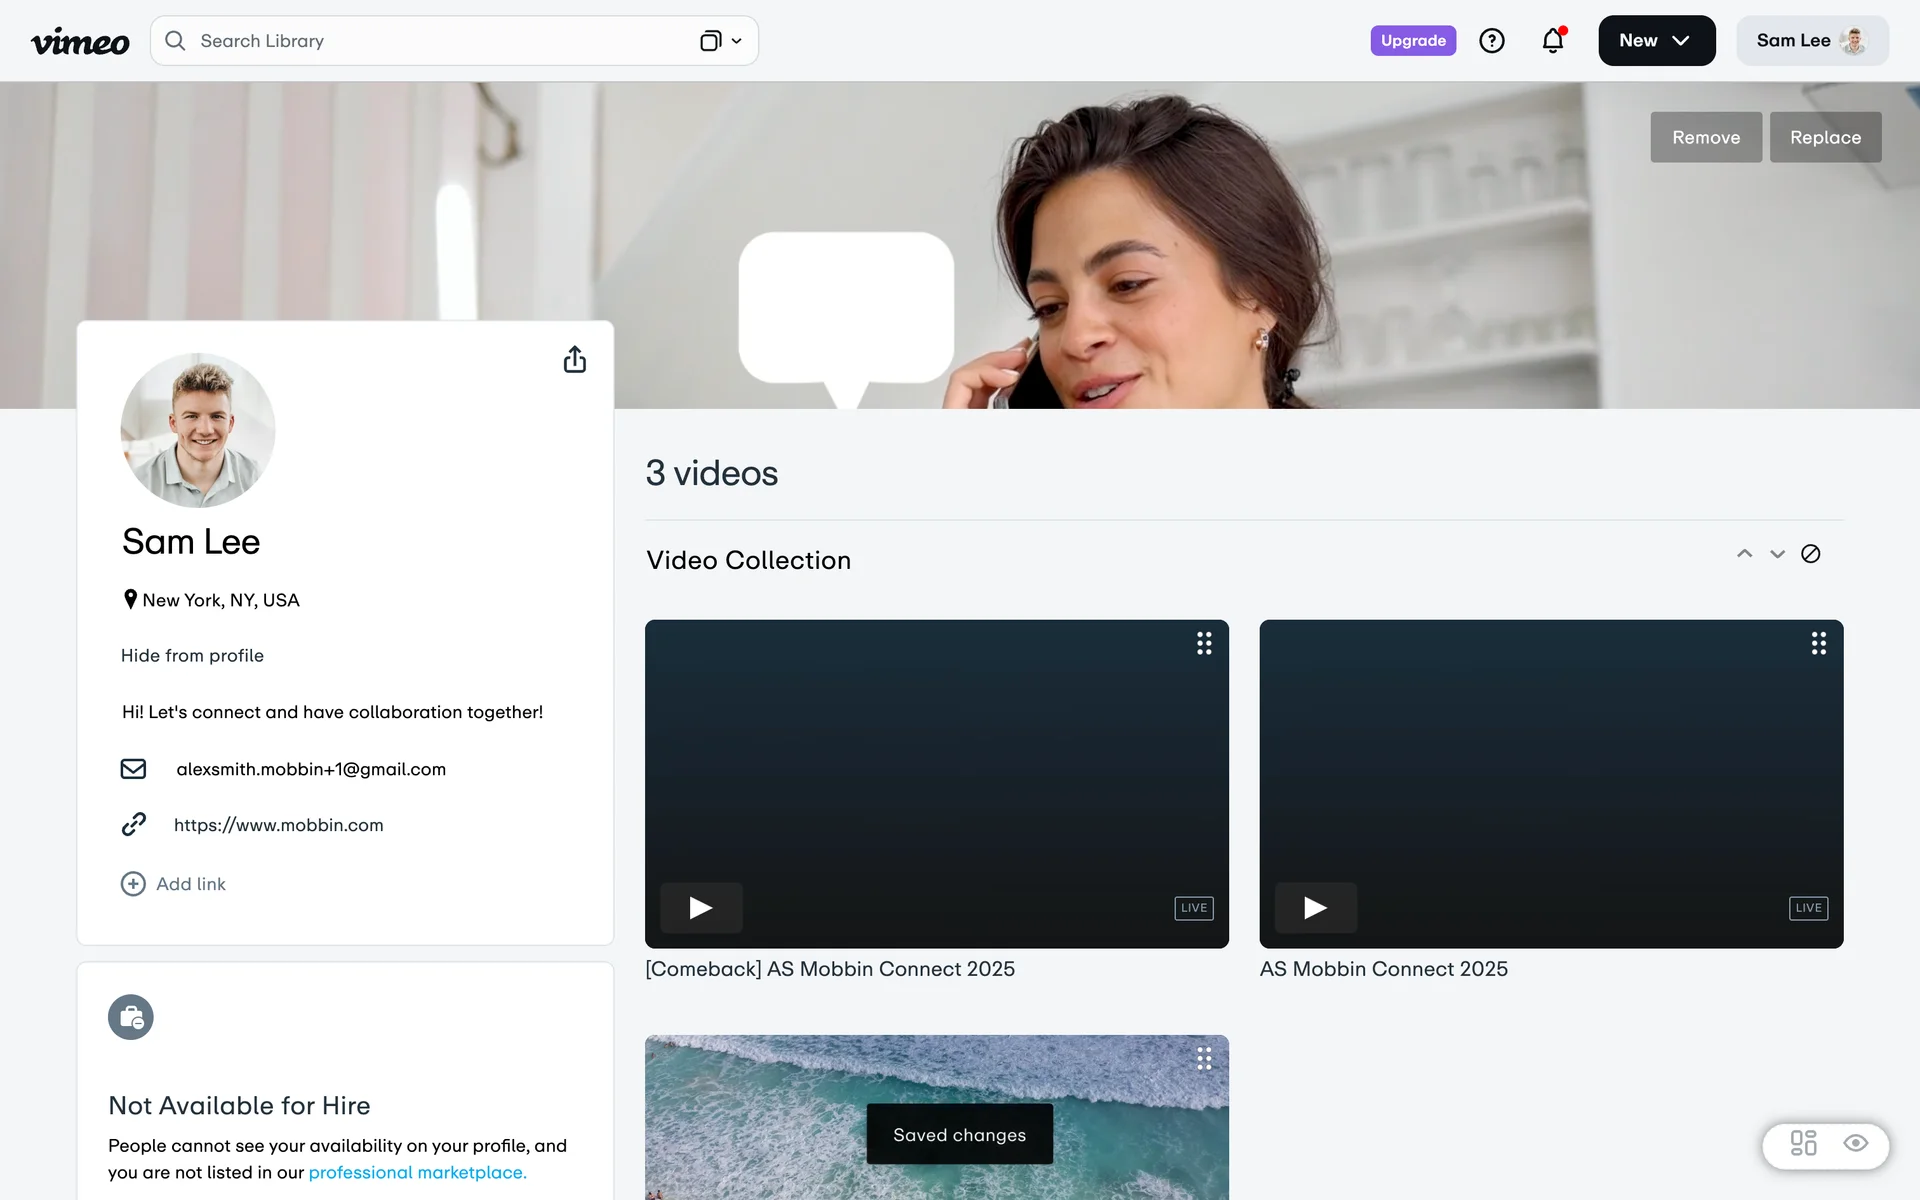The height and width of the screenshot is (1200, 1920).
Task: Play the AS Mobbin Connect 2025 video
Action: click(x=1315, y=908)
